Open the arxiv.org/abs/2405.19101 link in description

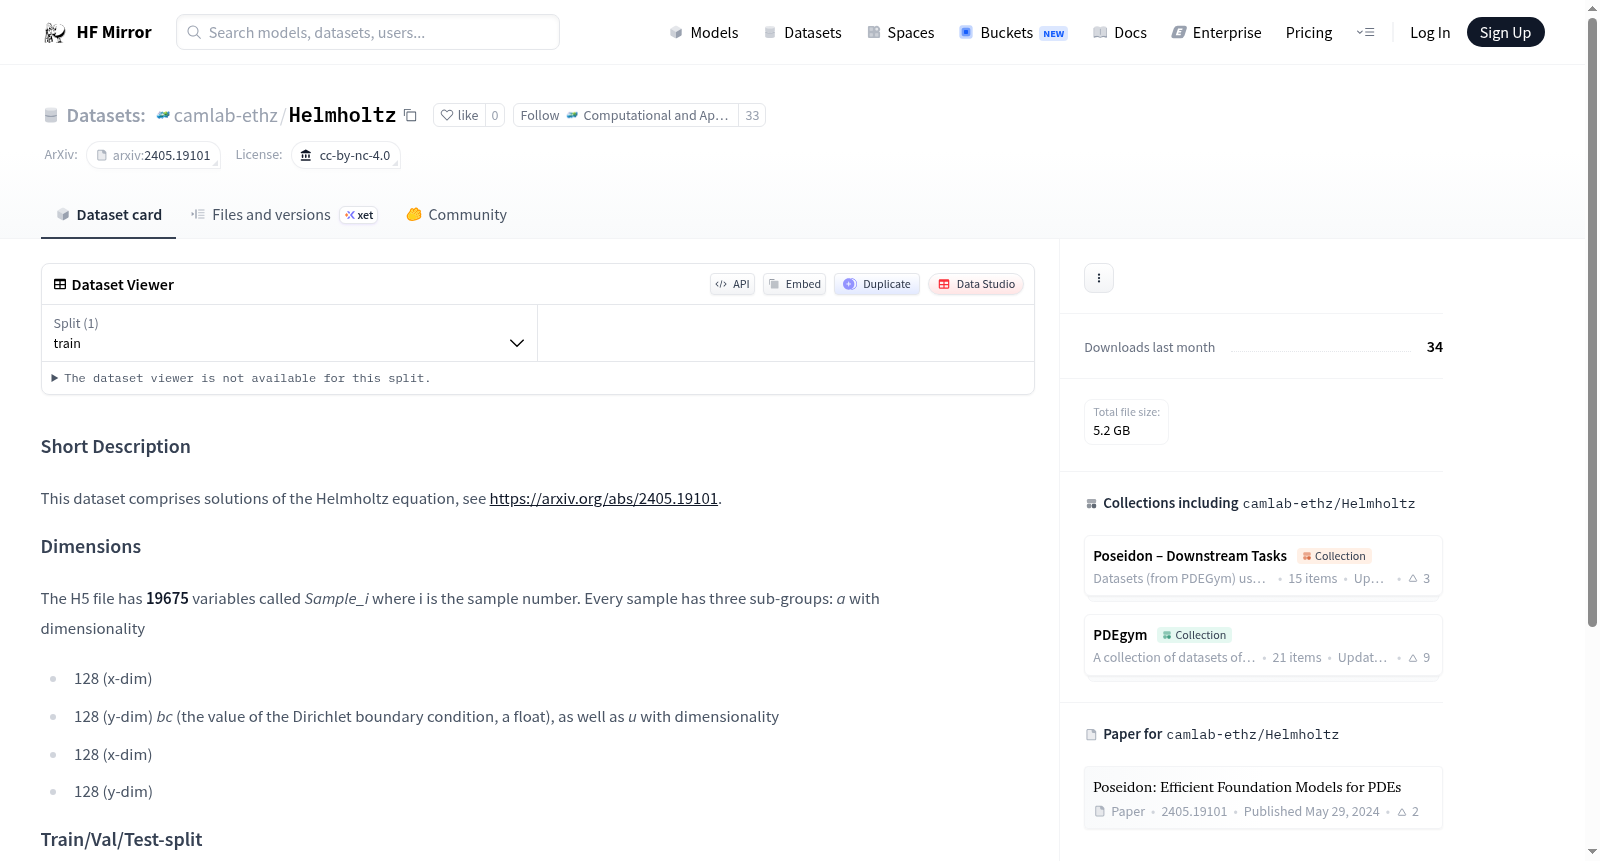click(604, 498)
